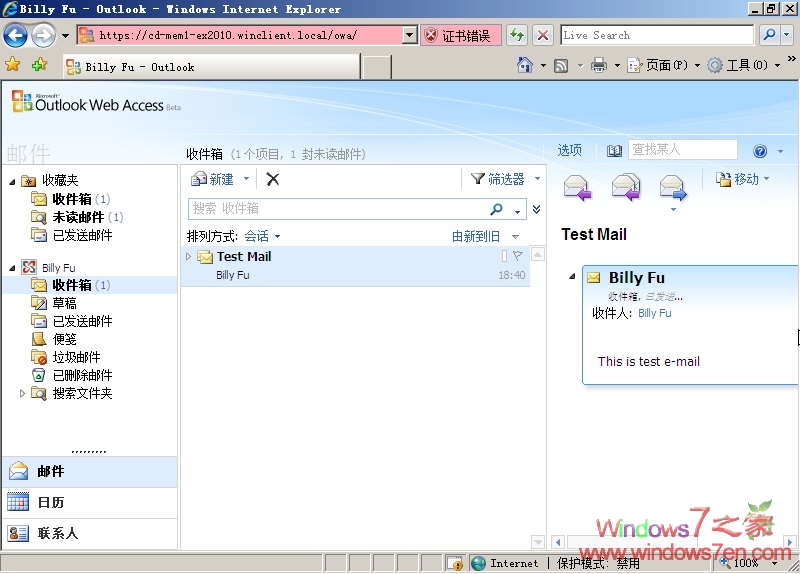Viewport: 800px width, 574px height.
Task: Click recipient link Billy Fu
Action: tap(655, 313)
